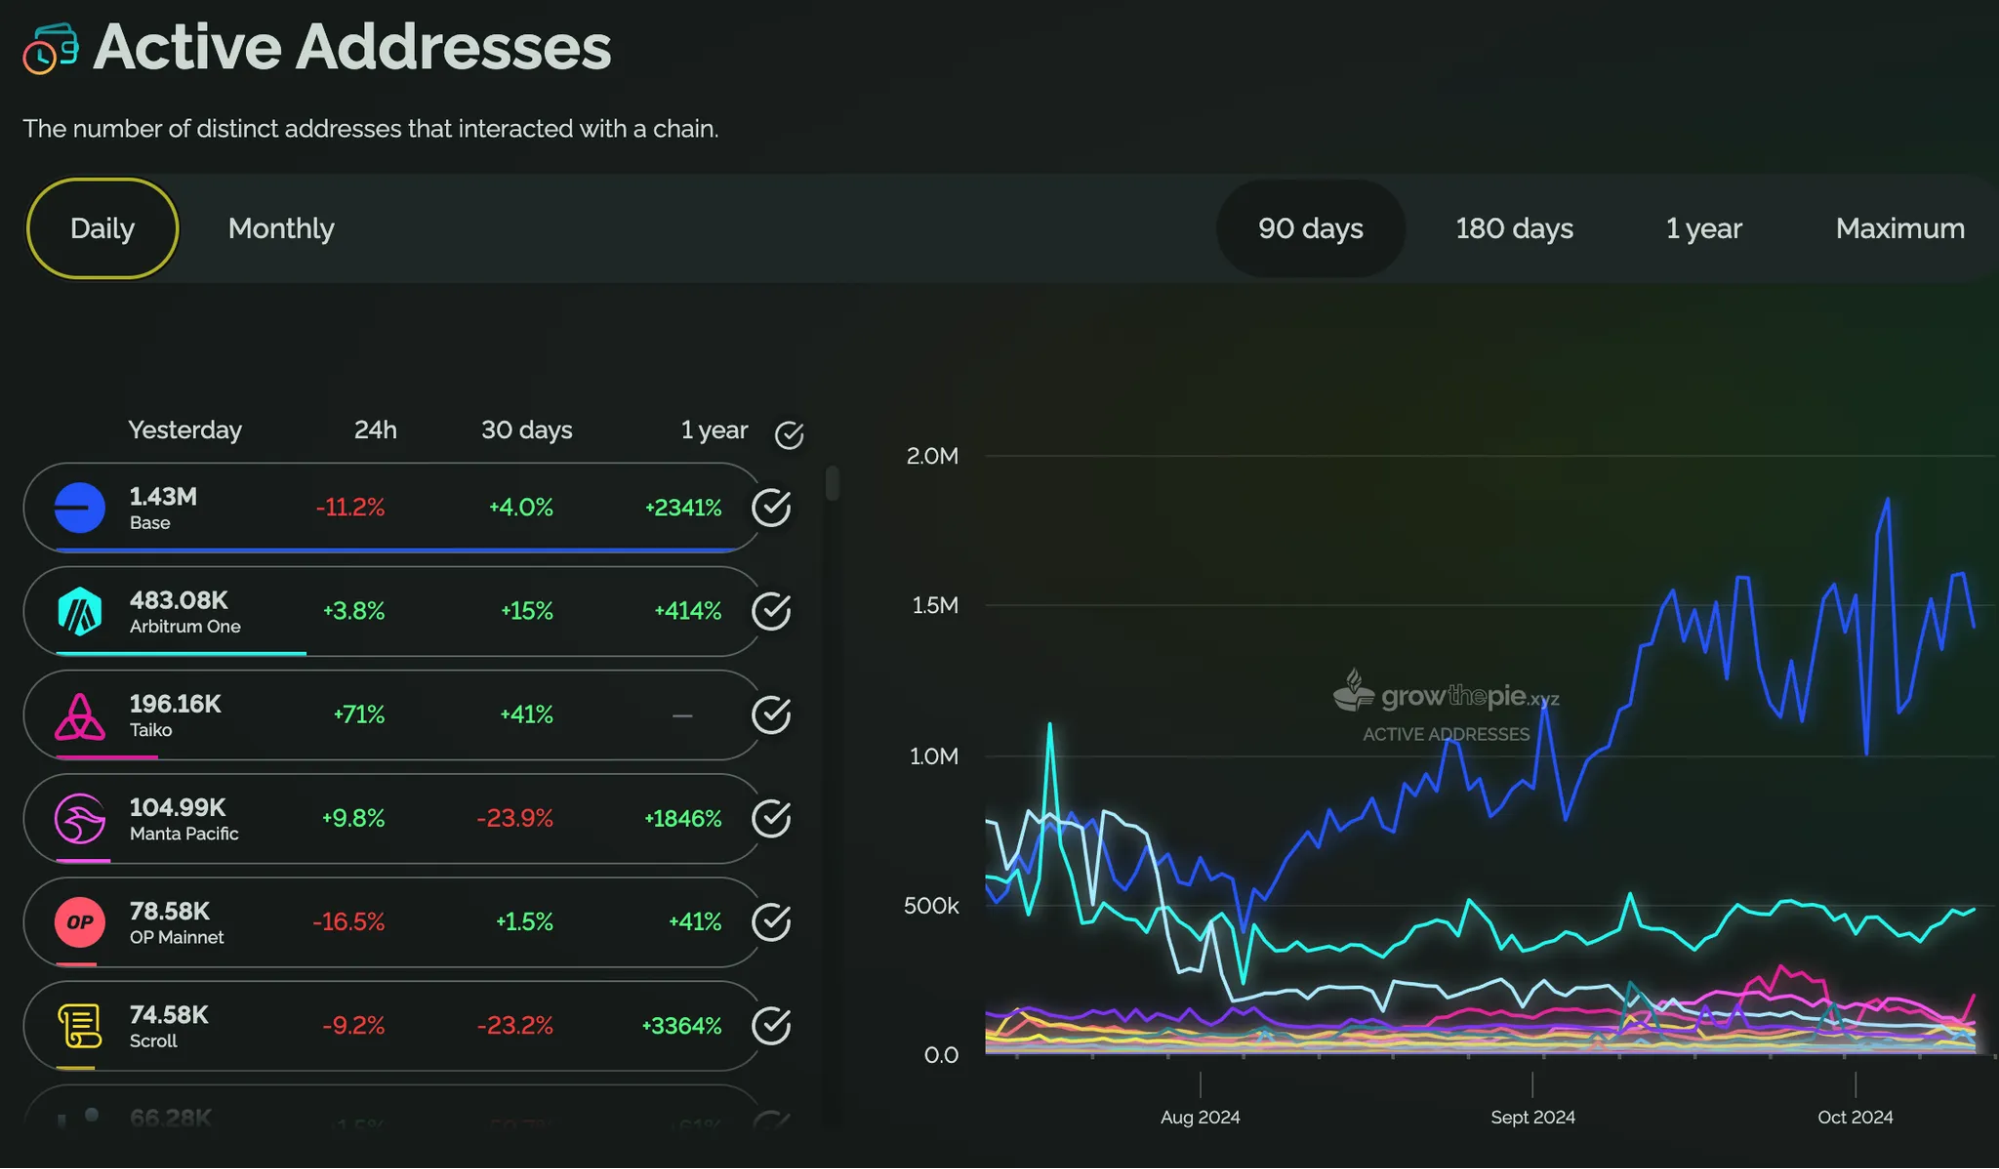
Task: Choose the 1 year timespan
Action: (1703, 229)
